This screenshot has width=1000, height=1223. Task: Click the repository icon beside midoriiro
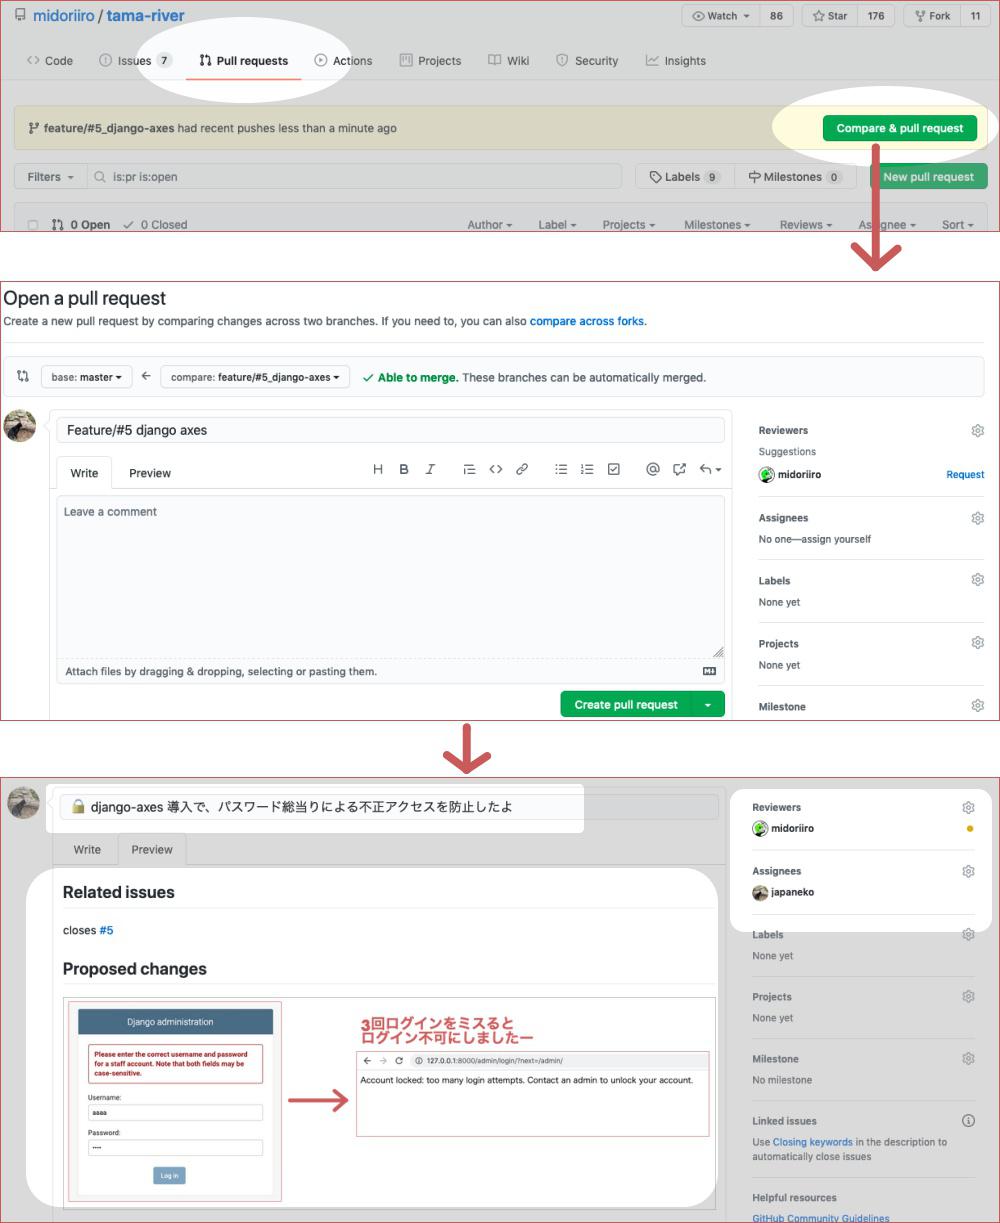pyautogui.click(x=20, y=16)
